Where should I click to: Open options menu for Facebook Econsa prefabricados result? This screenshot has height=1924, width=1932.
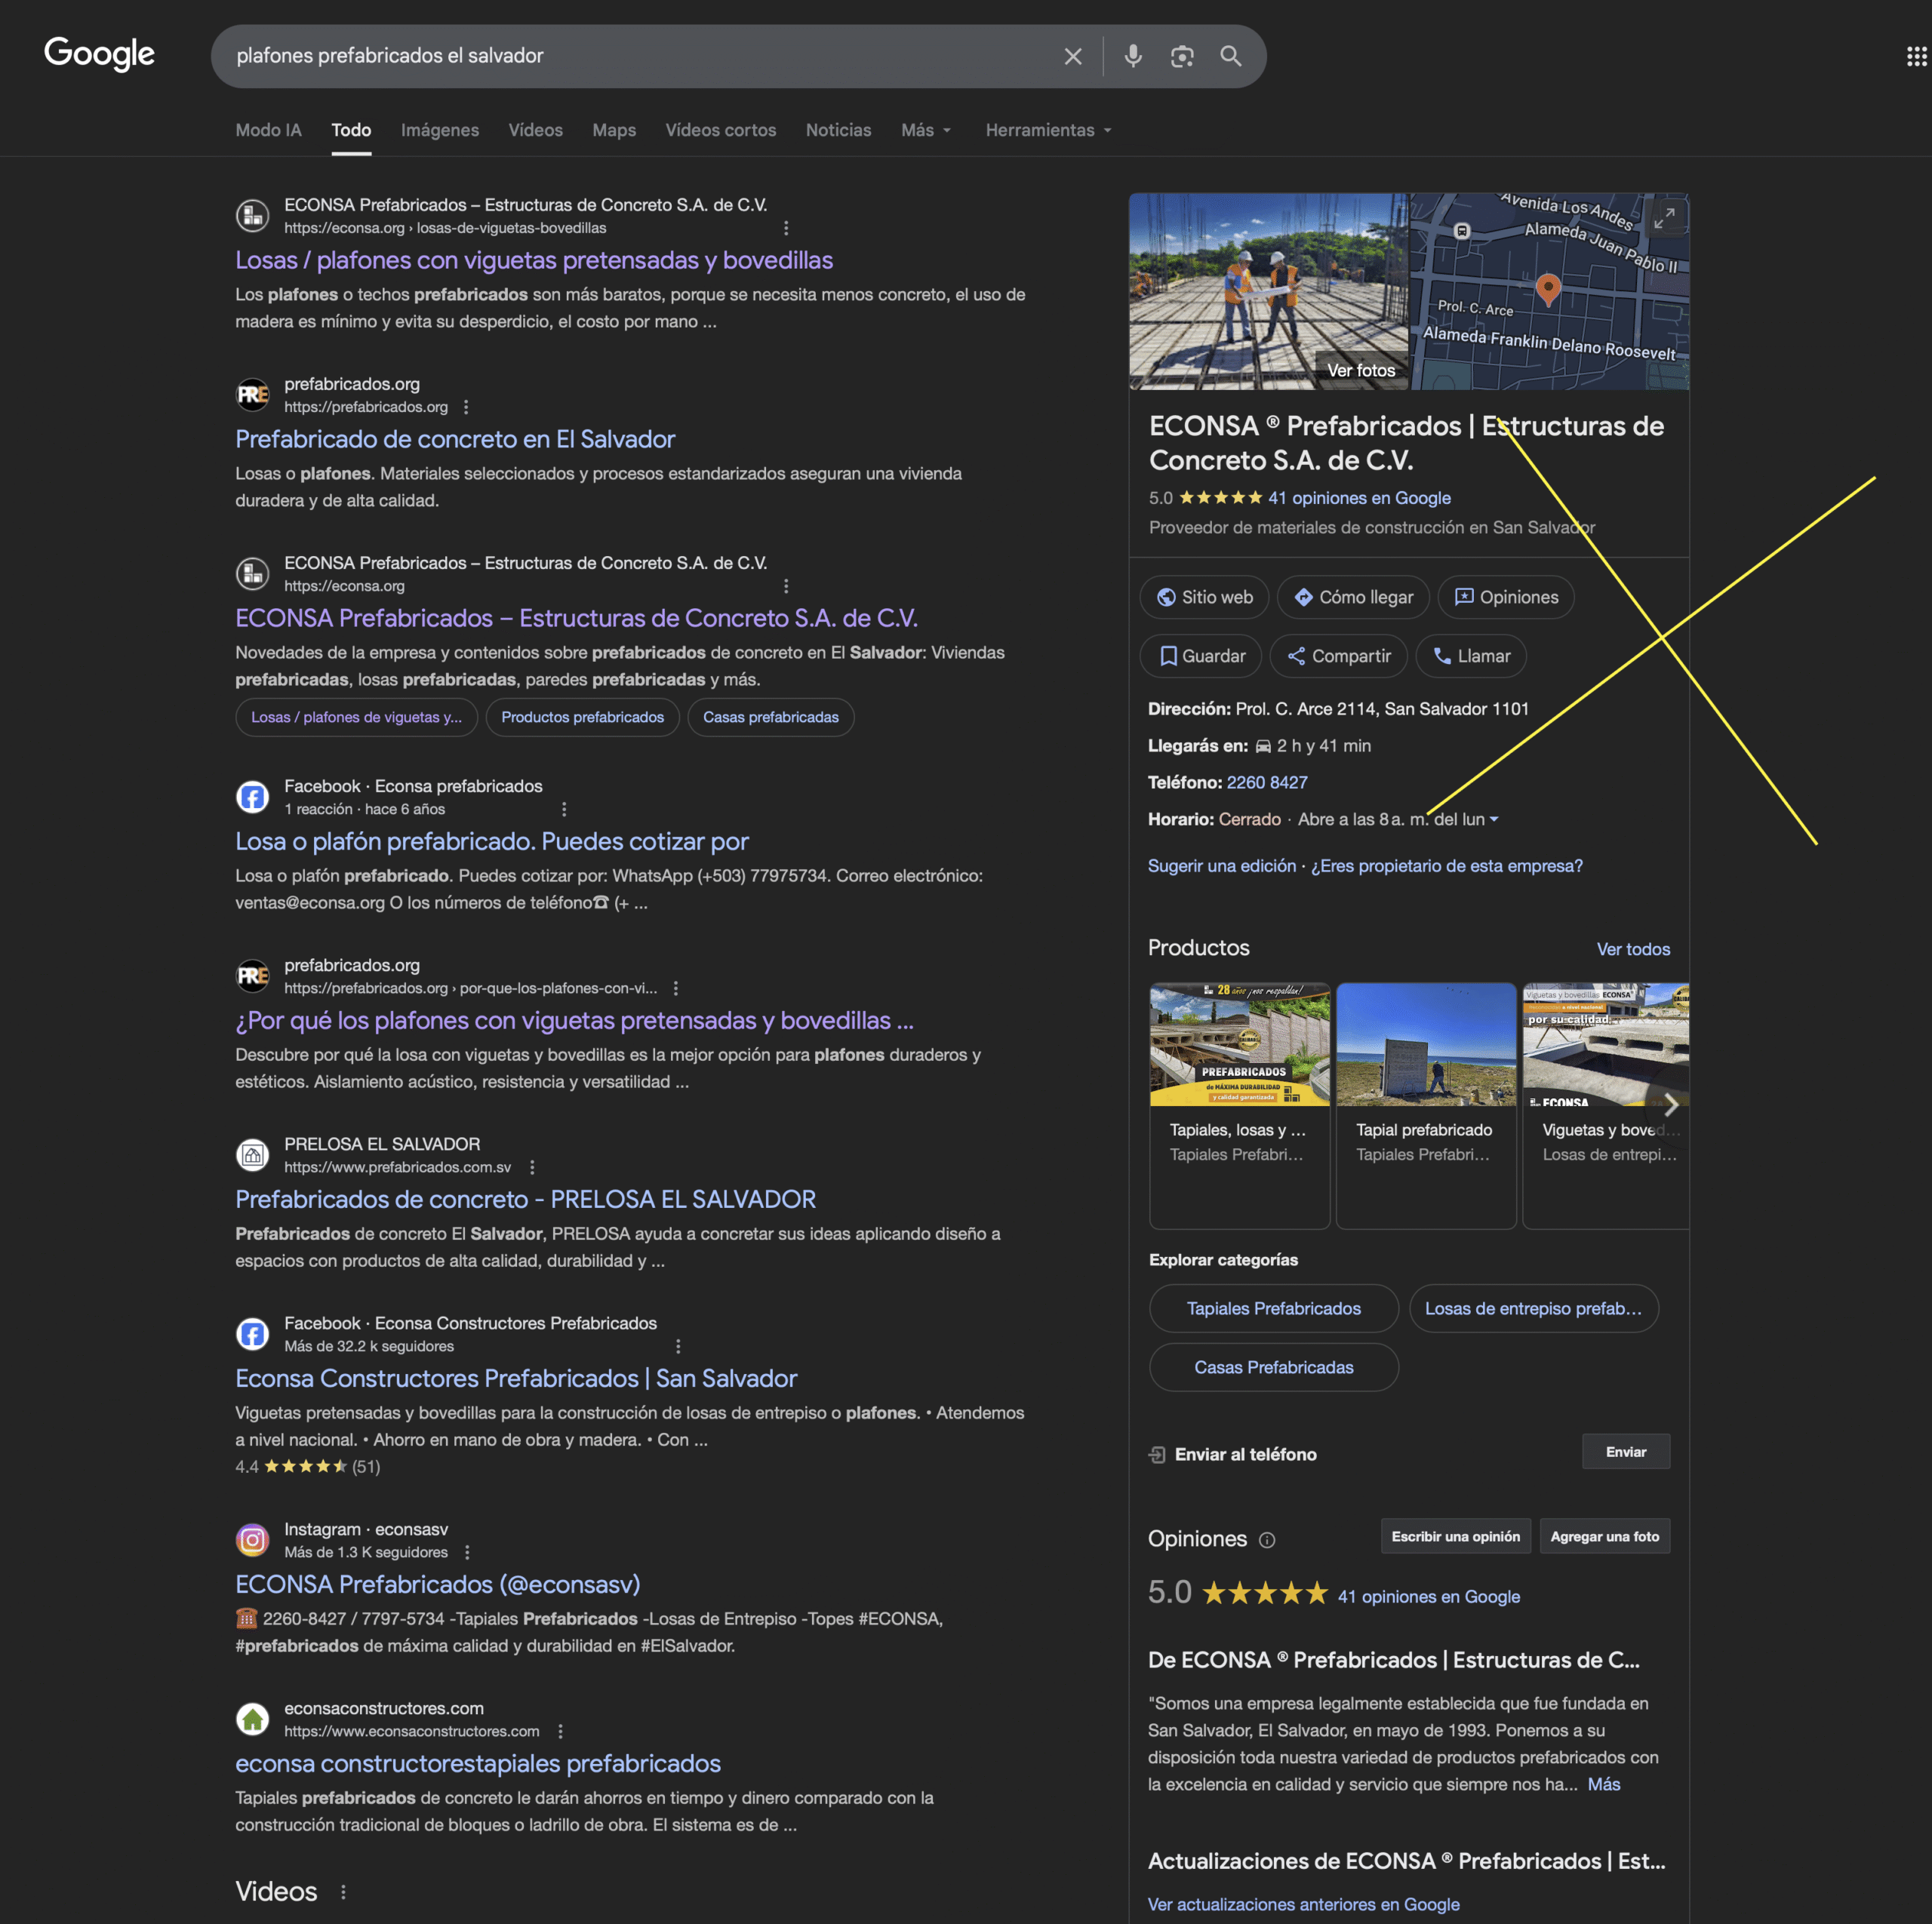564,809
